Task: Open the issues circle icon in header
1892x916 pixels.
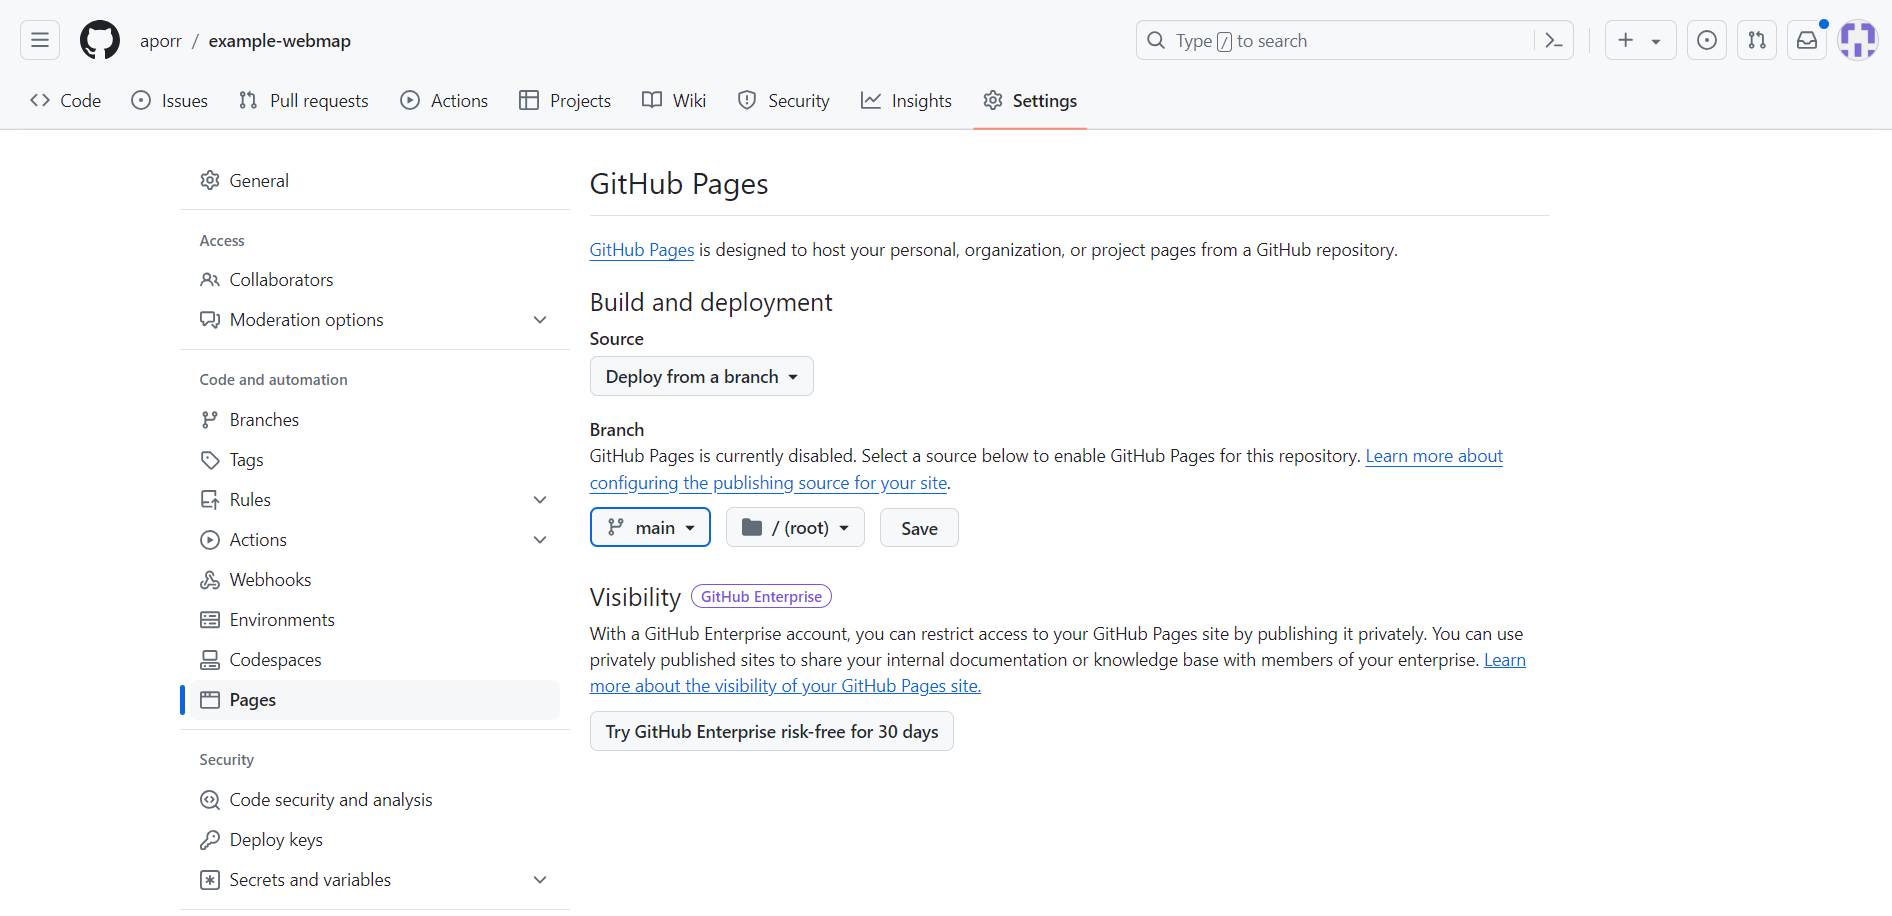Action: [x=1707, y=40]
